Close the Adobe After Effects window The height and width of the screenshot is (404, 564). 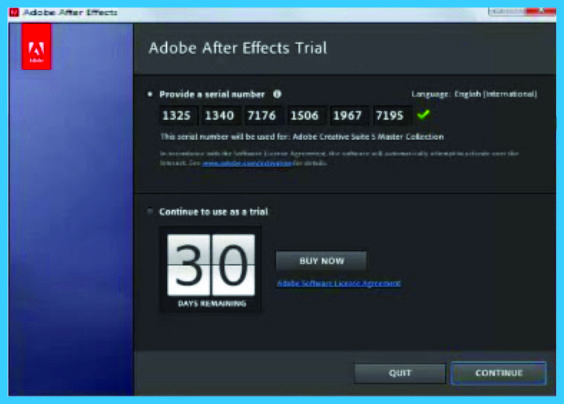[541, 12]
